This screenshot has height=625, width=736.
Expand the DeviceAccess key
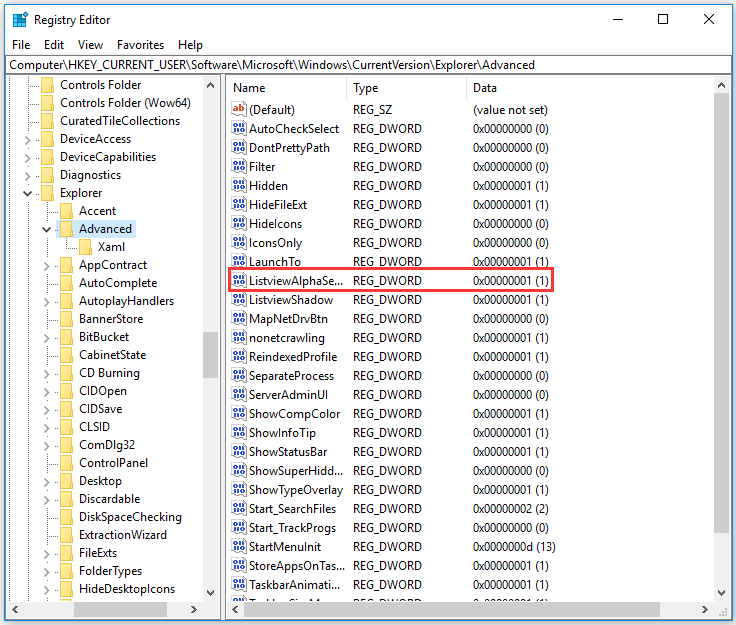click(27, 139)
